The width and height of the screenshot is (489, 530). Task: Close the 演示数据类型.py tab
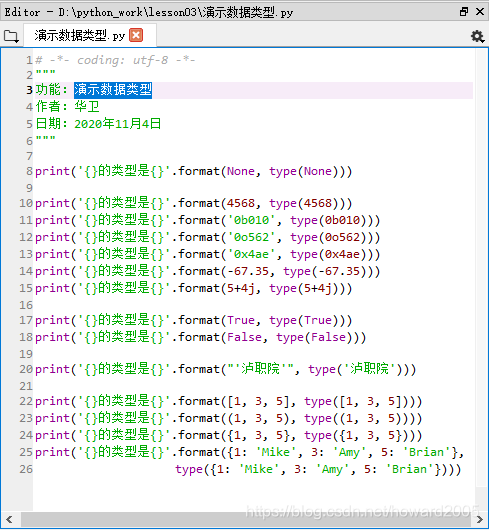(x=136, y=35)
